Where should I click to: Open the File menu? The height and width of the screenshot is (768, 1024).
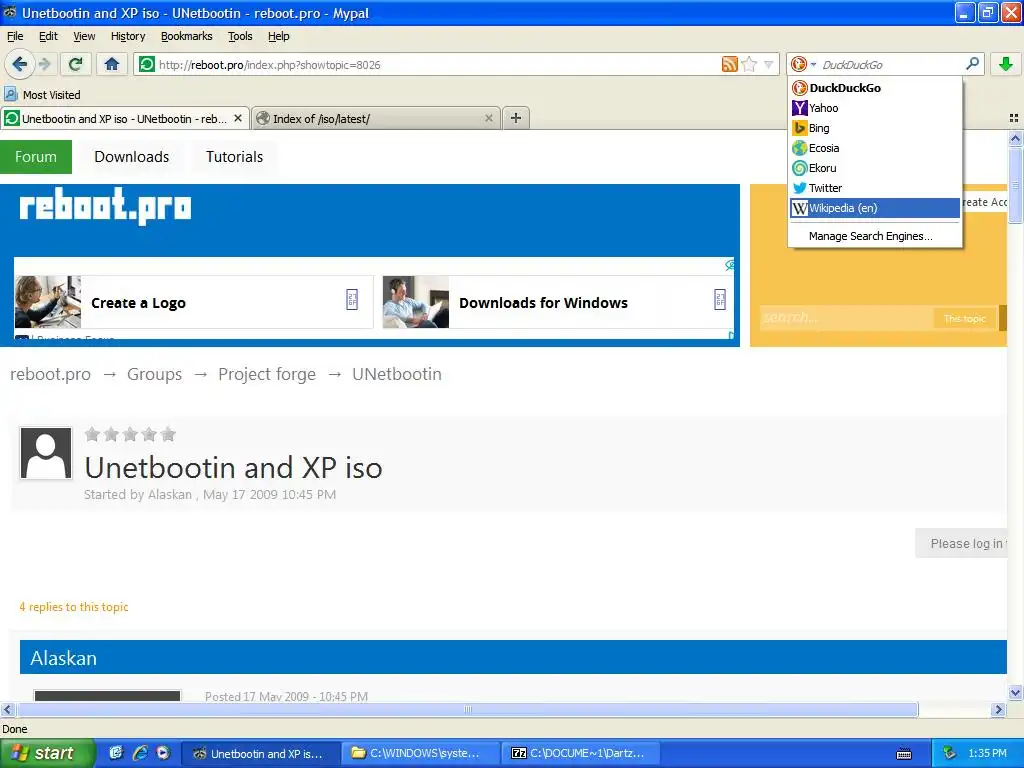pyautogui.click(x=15, y=36)
